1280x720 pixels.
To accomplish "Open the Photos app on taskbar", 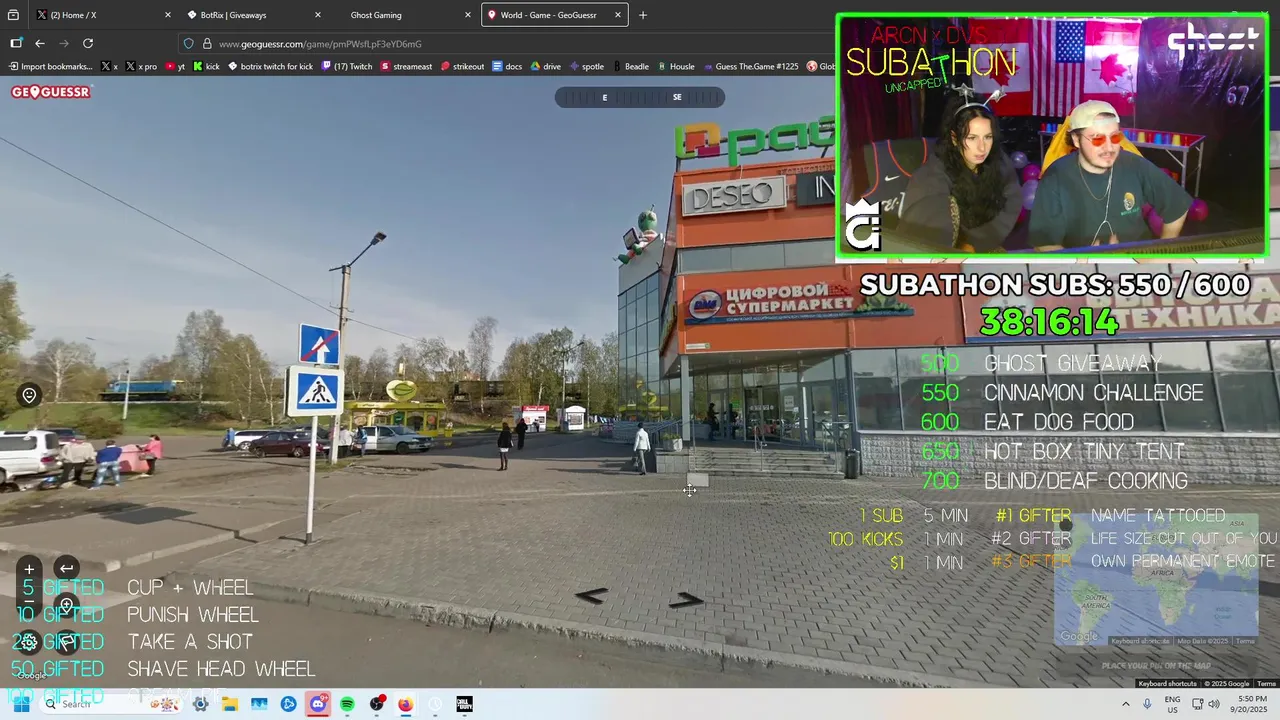I will [259, 704].
